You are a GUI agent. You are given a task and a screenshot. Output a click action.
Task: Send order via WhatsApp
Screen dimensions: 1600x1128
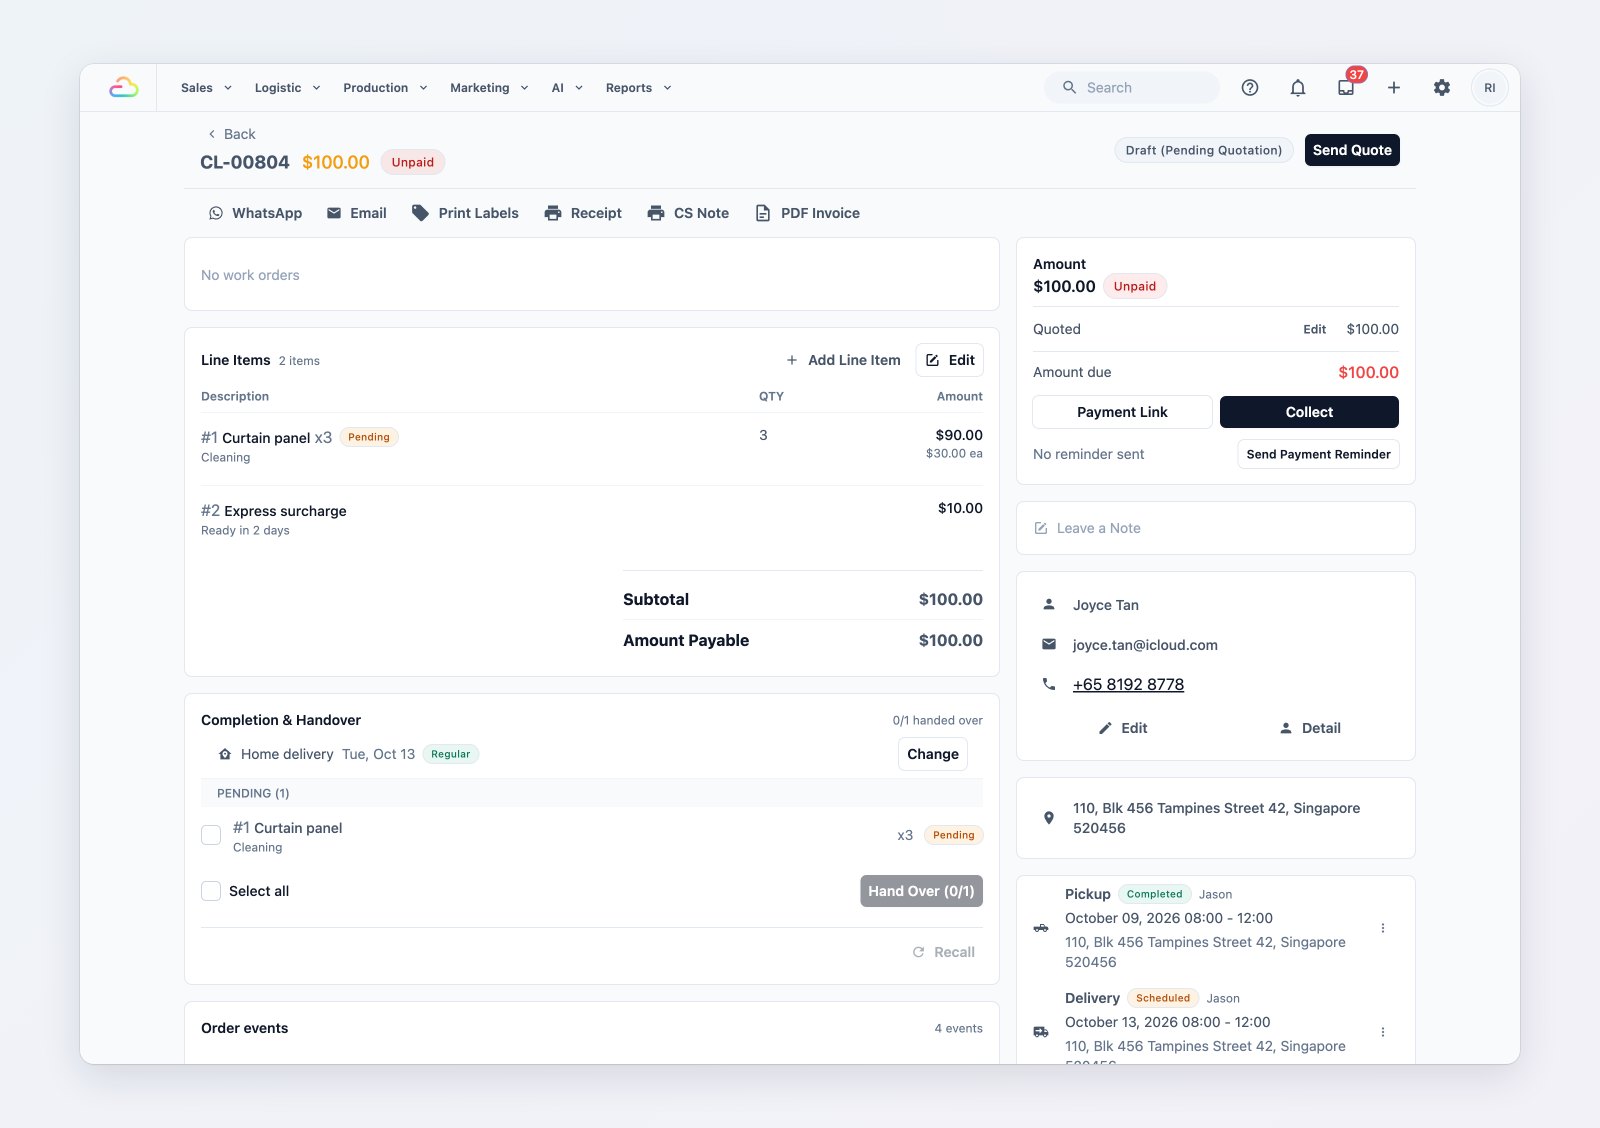(255, 213)
